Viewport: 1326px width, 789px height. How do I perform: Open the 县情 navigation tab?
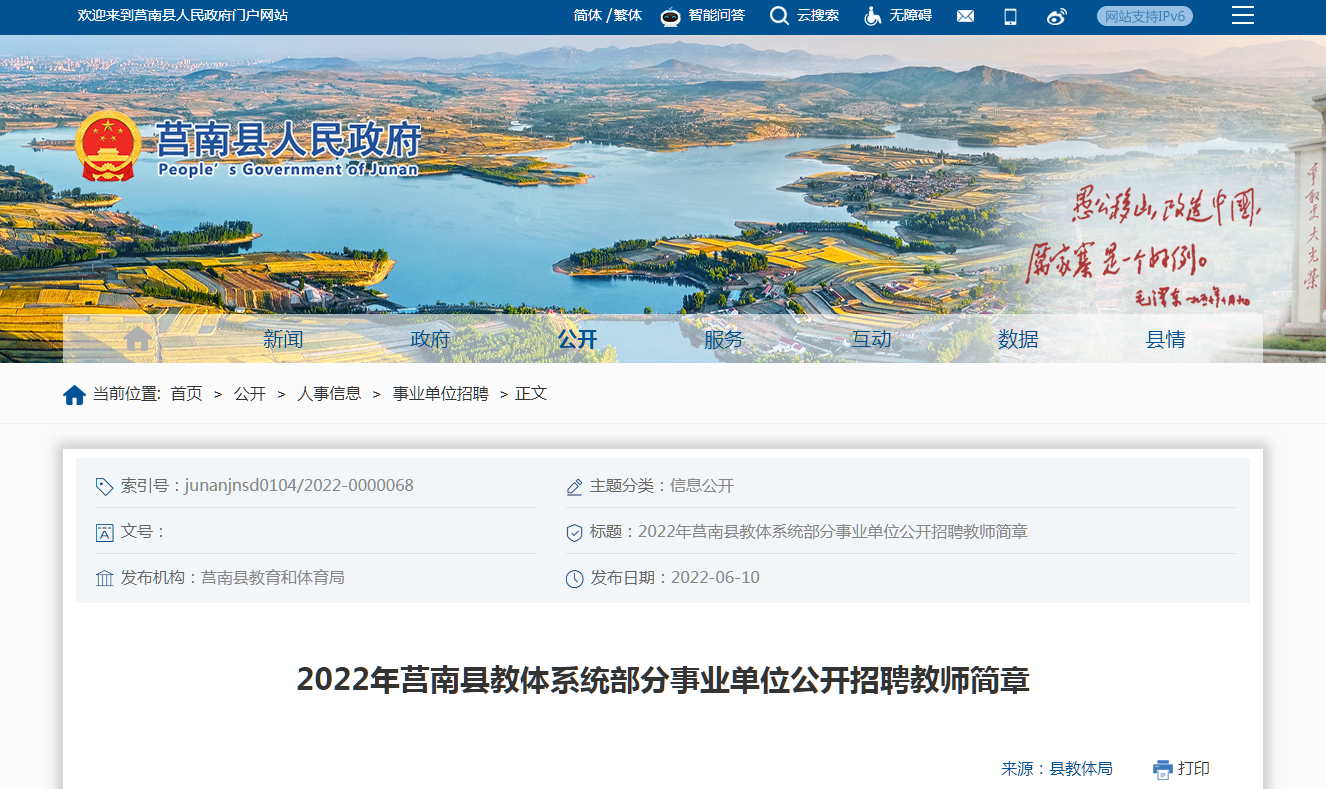pos(1165,339)
